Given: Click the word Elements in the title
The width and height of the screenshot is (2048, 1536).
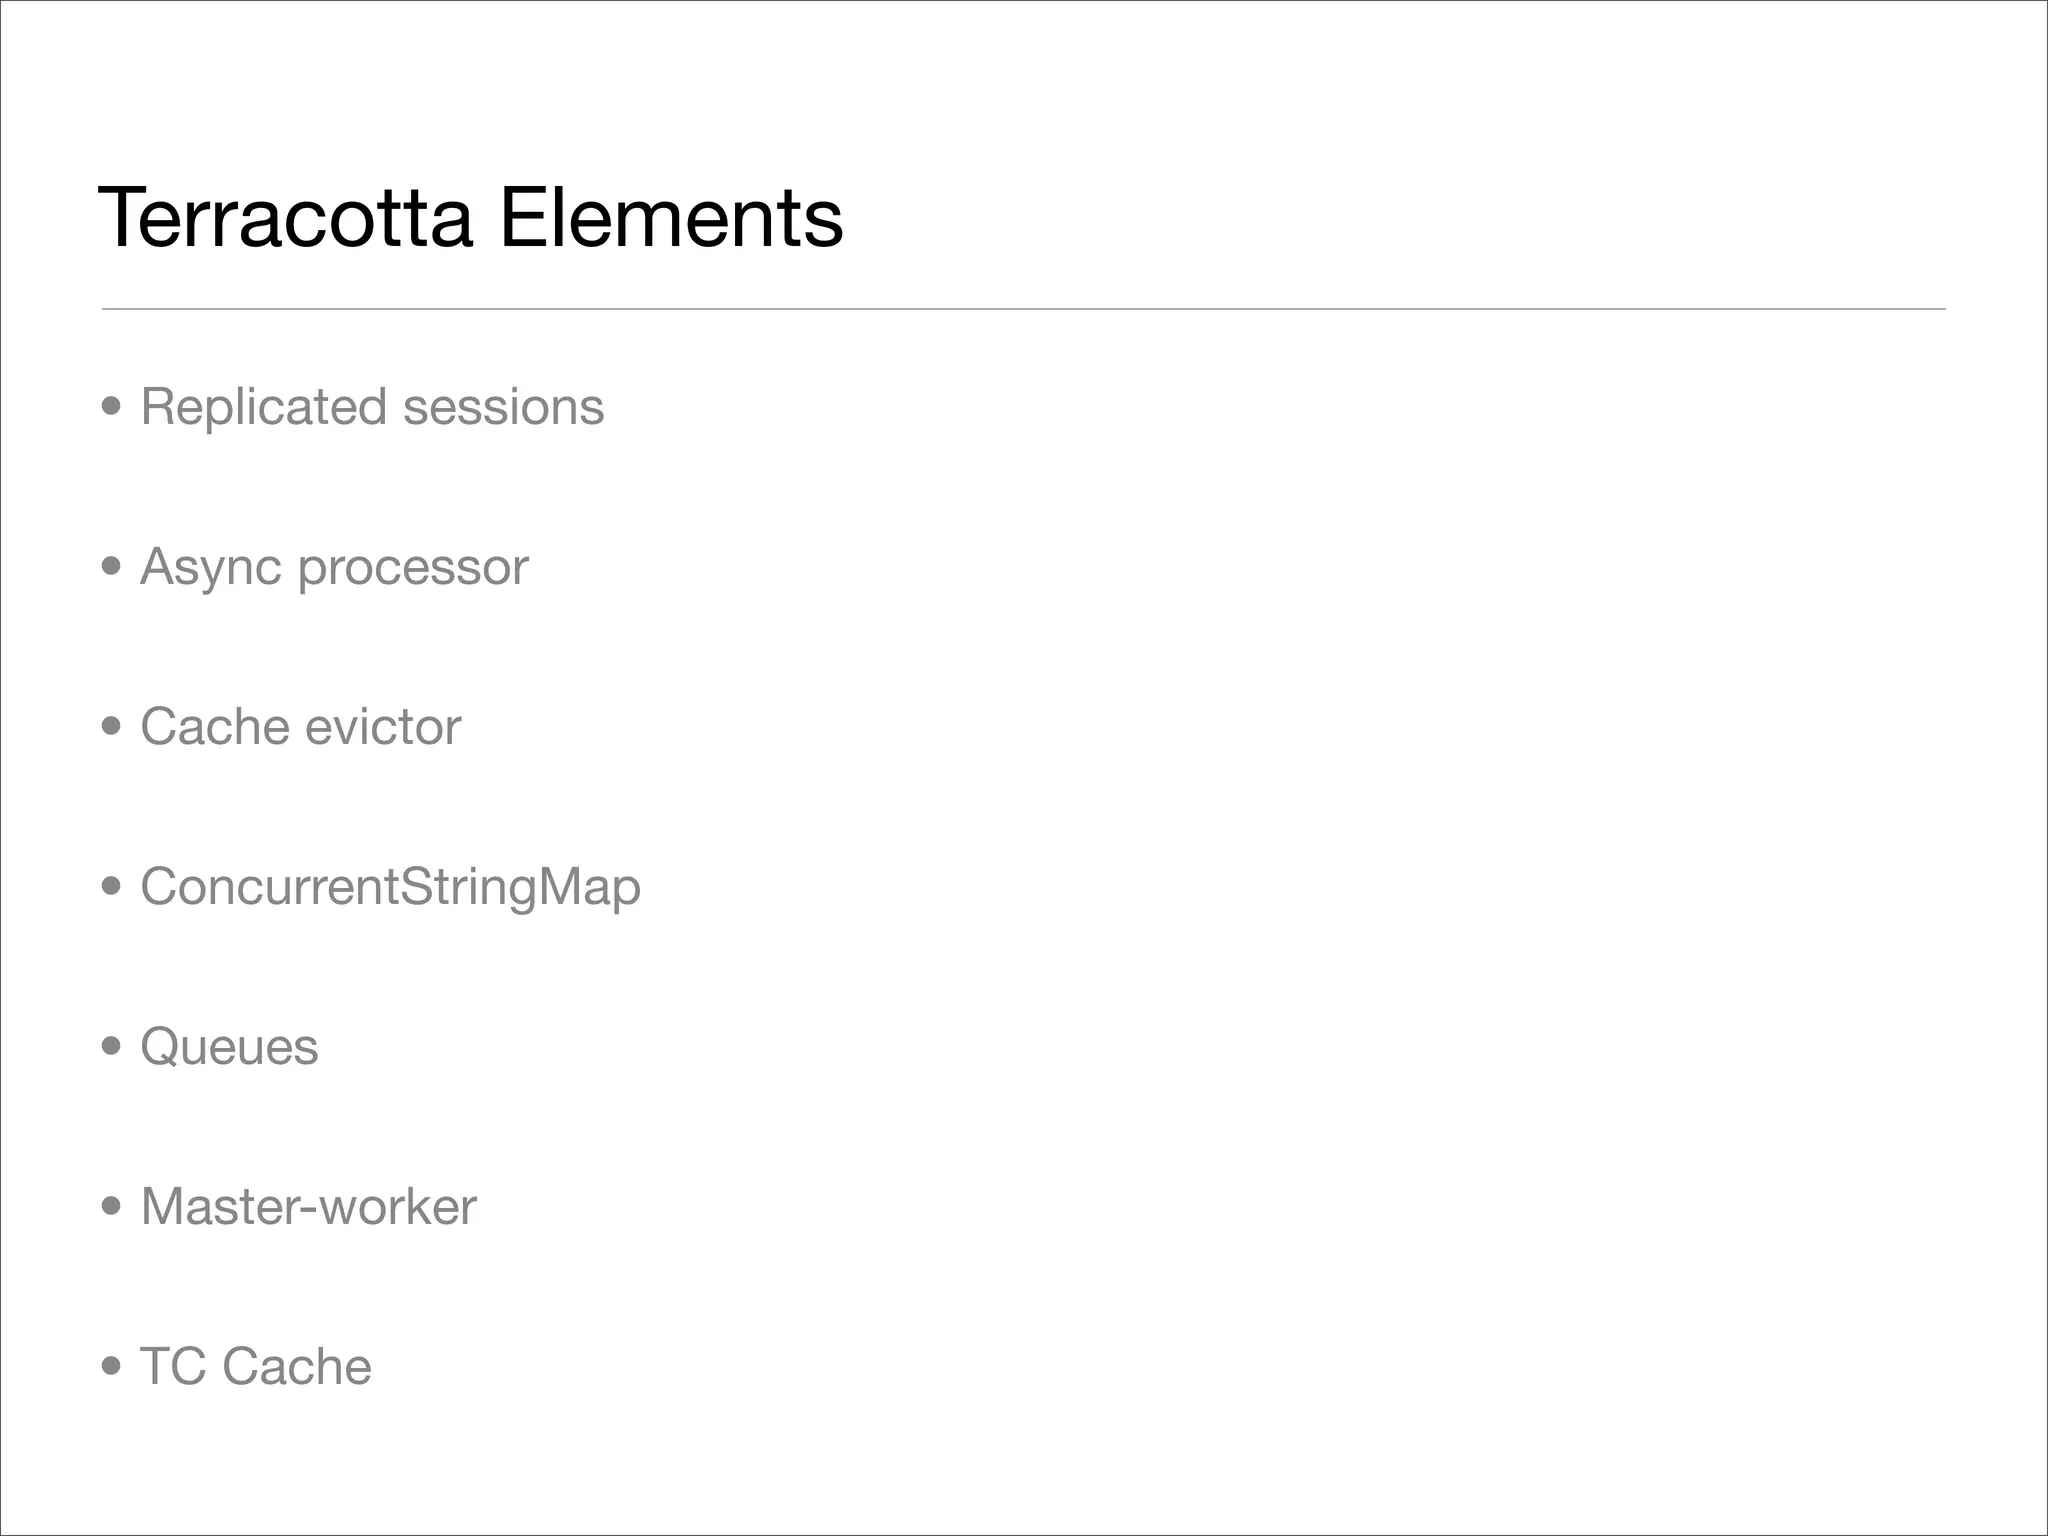Looking at the screenshot, I should coord(671,218).
